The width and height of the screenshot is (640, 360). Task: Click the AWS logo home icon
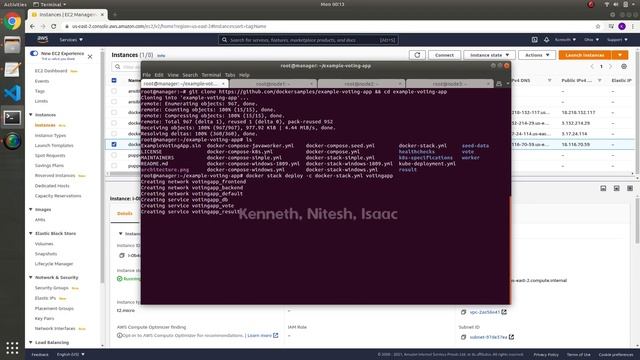click(42, 40)
